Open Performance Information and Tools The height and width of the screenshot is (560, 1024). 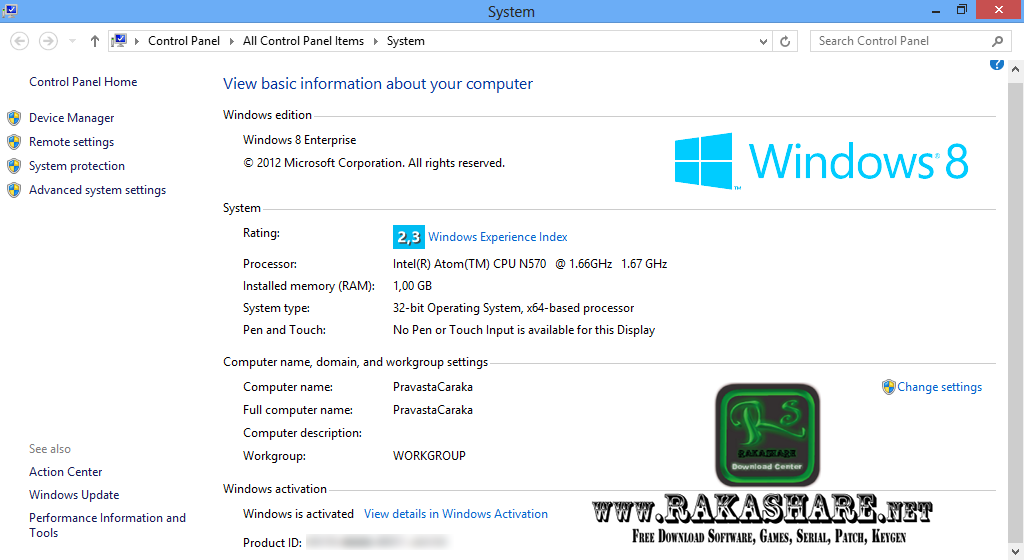[107, 525]
